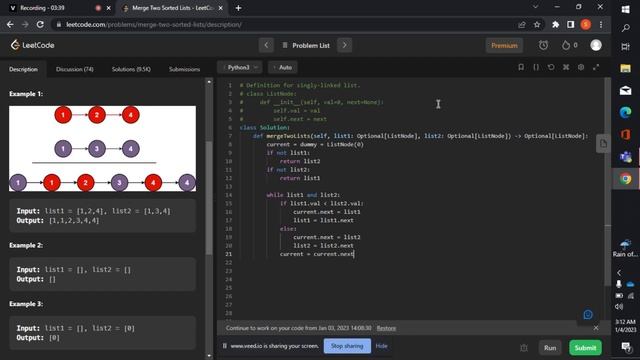Viewport: 640px width, 360px height.
Task: Click the browser address bar
Action: pos(286,24)
